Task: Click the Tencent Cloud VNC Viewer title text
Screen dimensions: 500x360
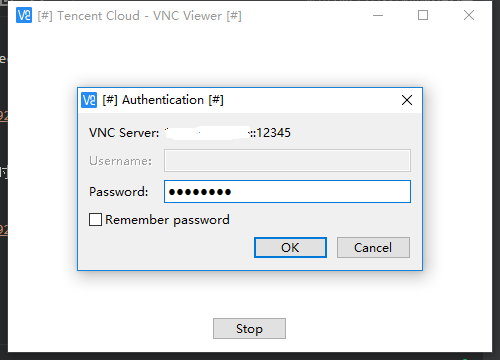Action: [140, 16]
